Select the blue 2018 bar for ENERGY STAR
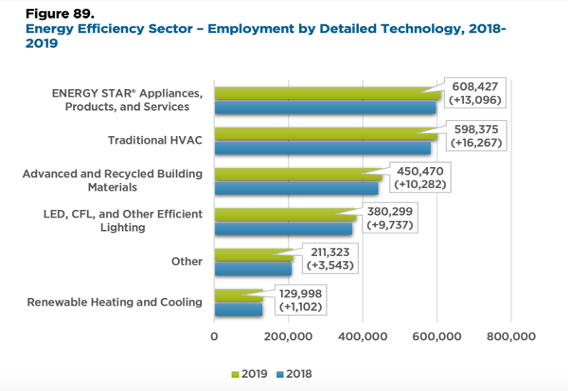Viewport: 568px width, 391px height. tap(325, 108)
